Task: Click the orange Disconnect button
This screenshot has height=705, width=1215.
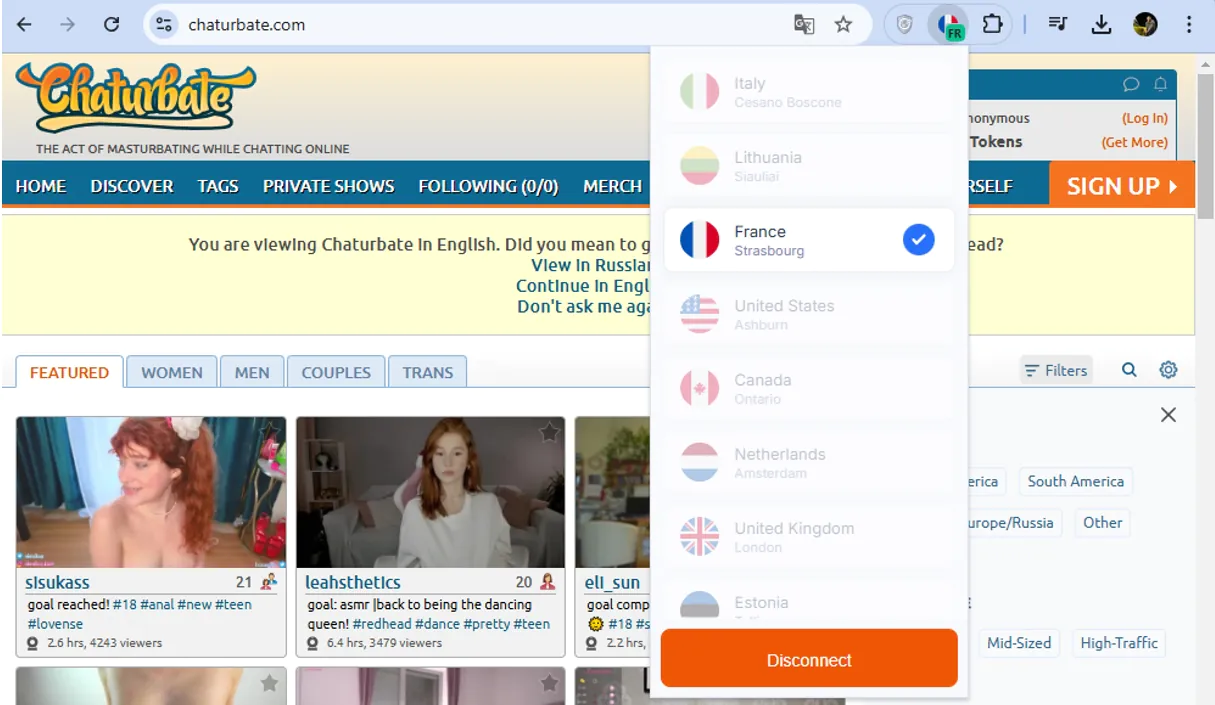Action: [x=809, y=658]
